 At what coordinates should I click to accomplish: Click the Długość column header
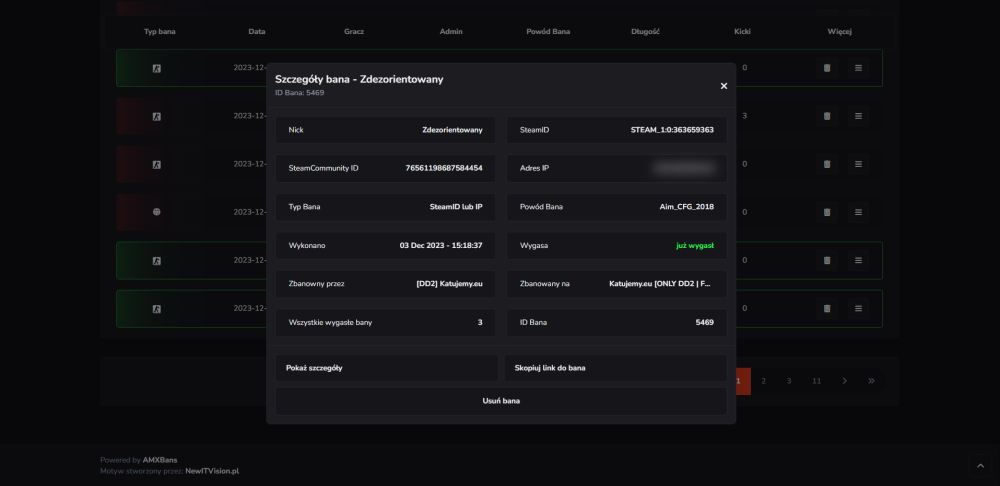645,31
